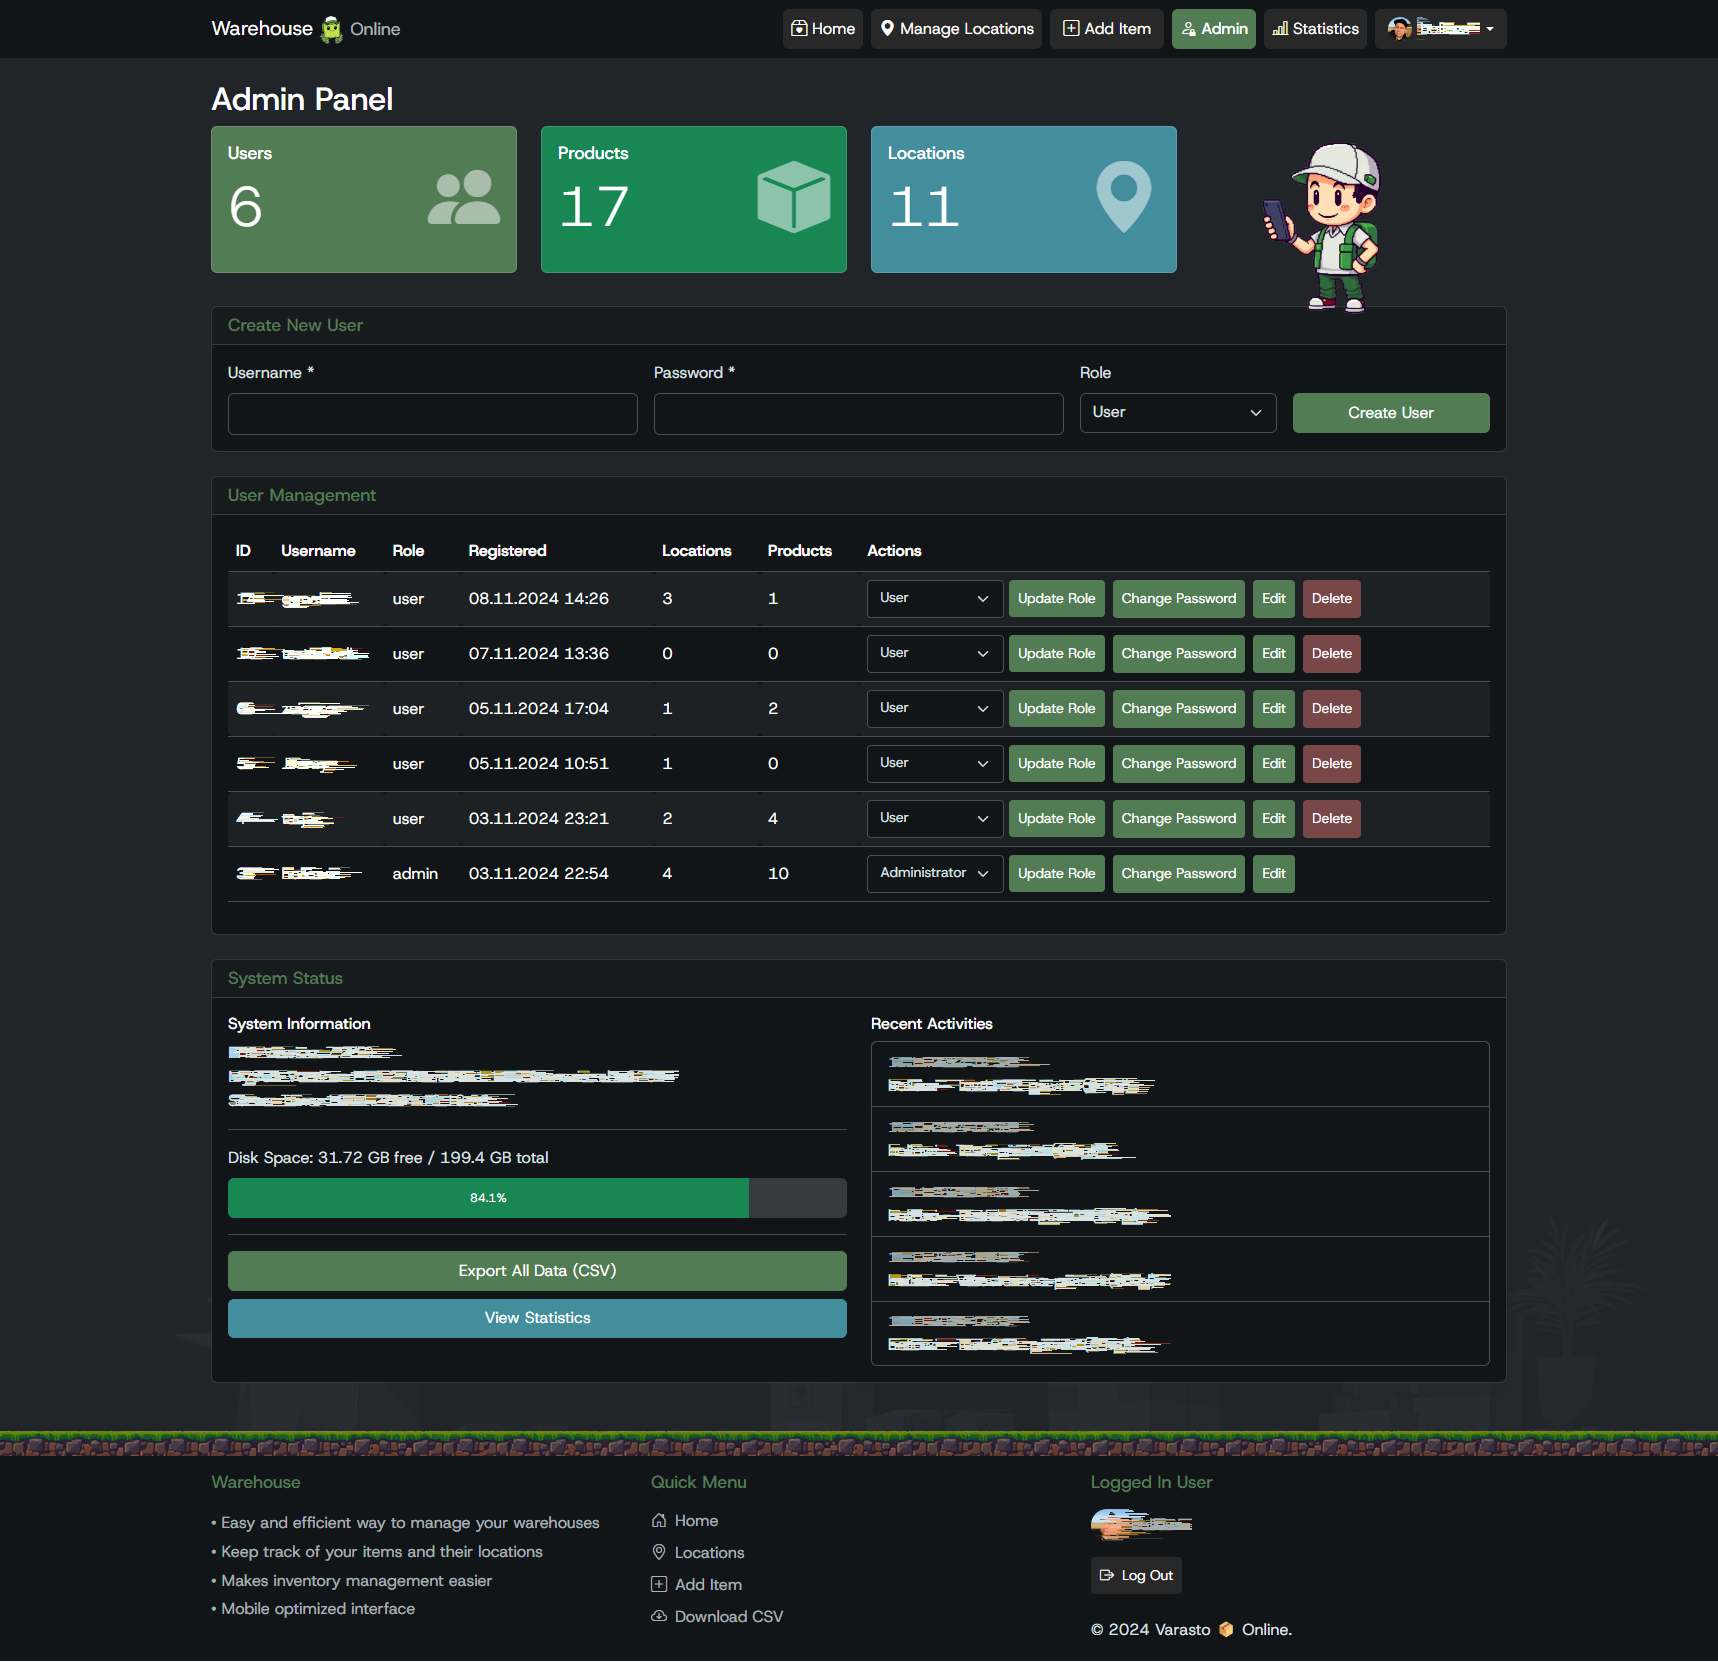Image resolution: width=1718 pixels, height=1662 pixels.
Task: Click the Locations map pin icon
Action: [1123, 196]
